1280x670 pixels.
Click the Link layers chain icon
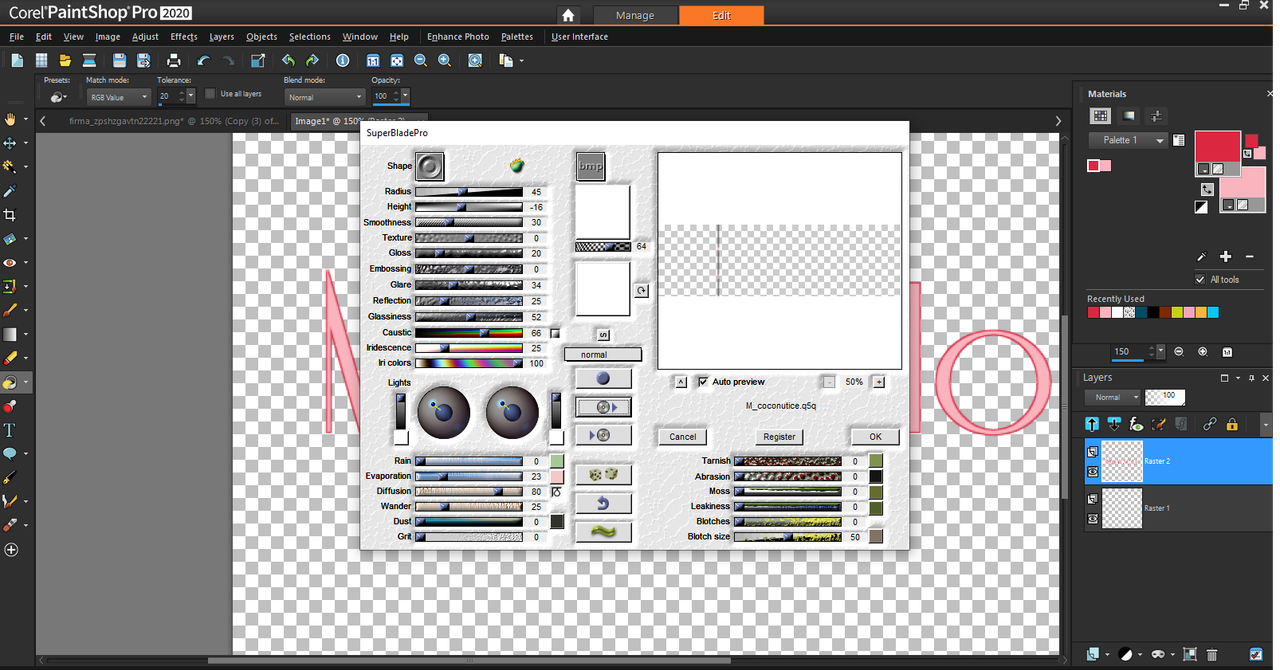[1209, 424]
